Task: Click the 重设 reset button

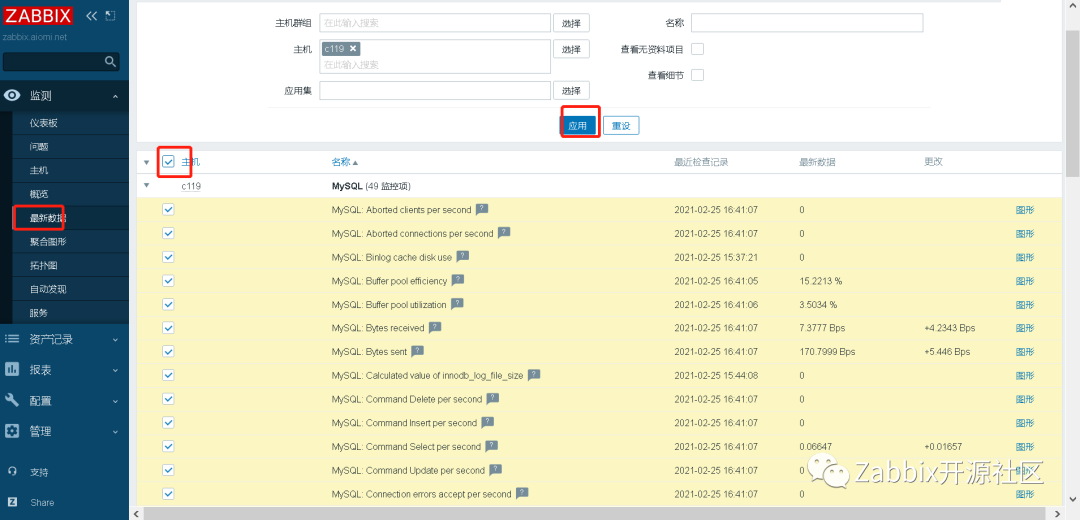Action: click(x=621, y=125)
